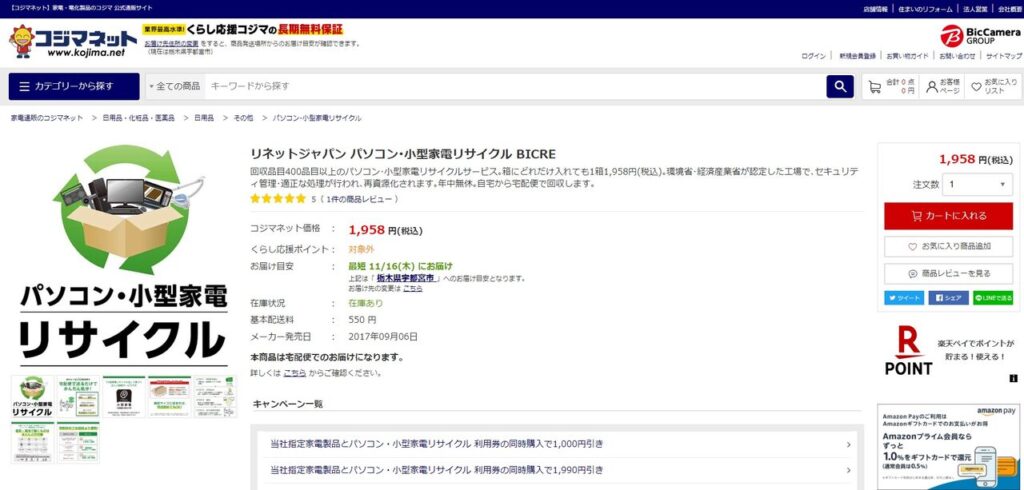
Task: Expand the 1,000円引き campaign row
Action: point(556,443)
